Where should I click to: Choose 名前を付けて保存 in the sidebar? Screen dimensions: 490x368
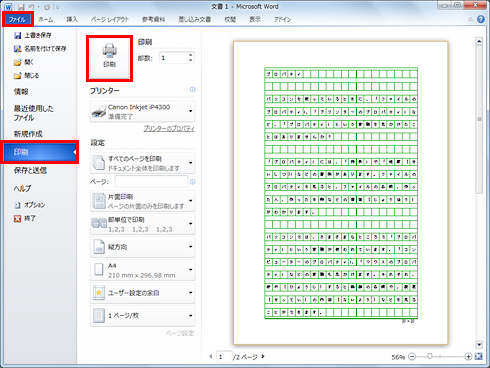[x=40, y=49]
